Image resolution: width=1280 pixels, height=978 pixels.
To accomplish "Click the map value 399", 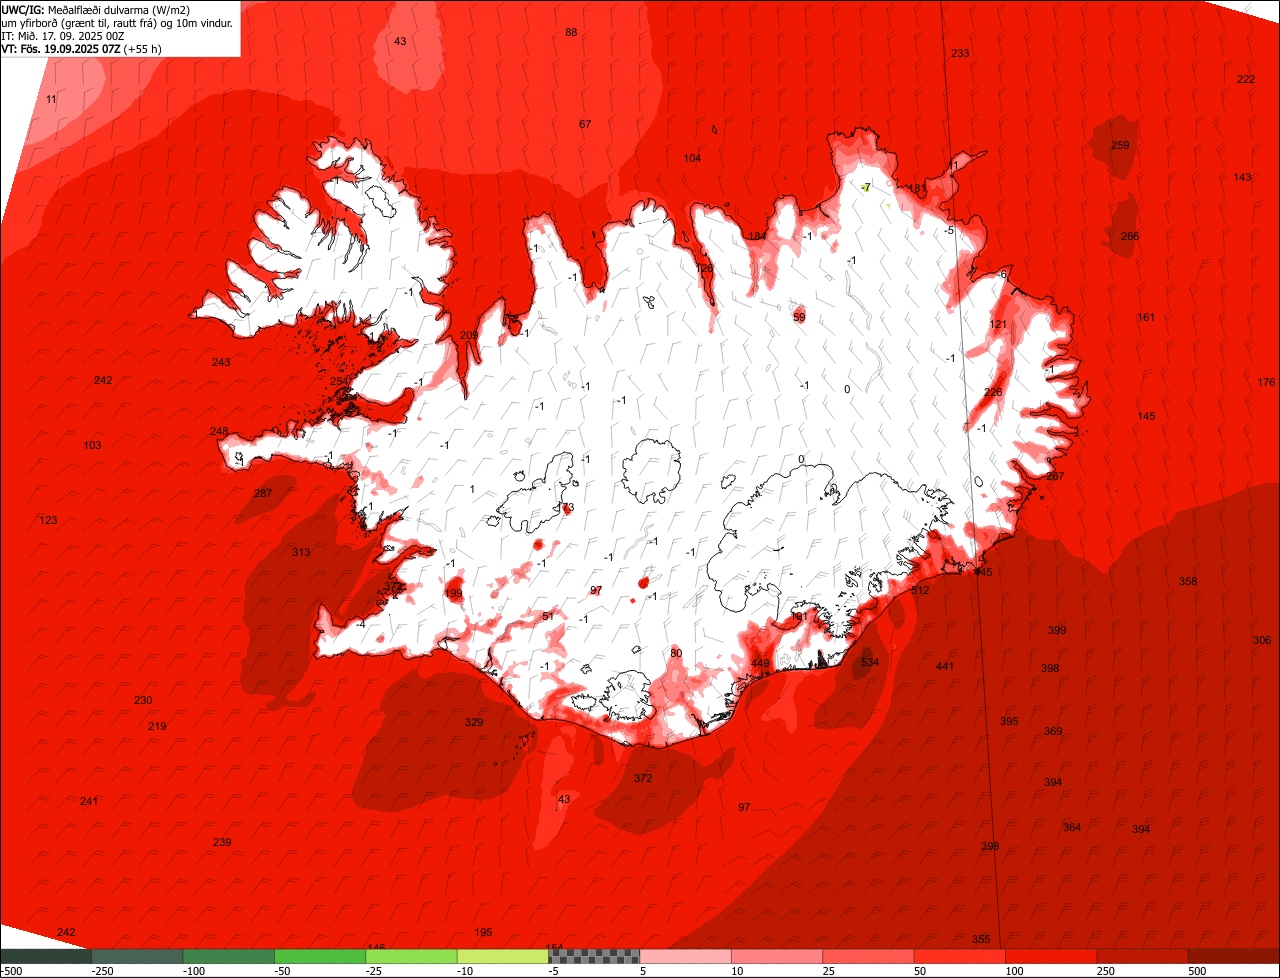I will pos(1057,630).
